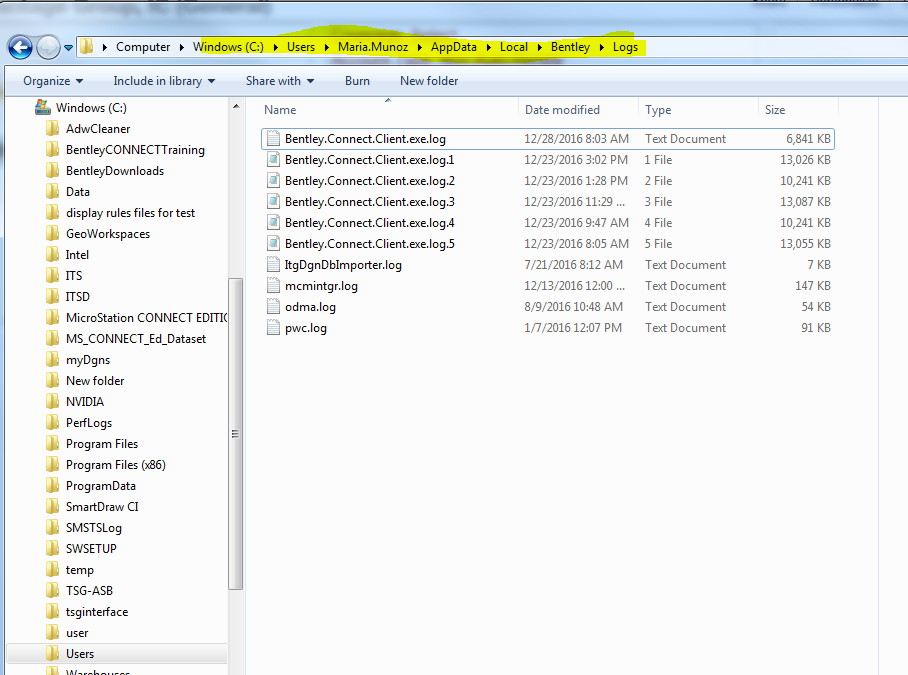Click the NVIDIA folder icon

coord(52,401)
